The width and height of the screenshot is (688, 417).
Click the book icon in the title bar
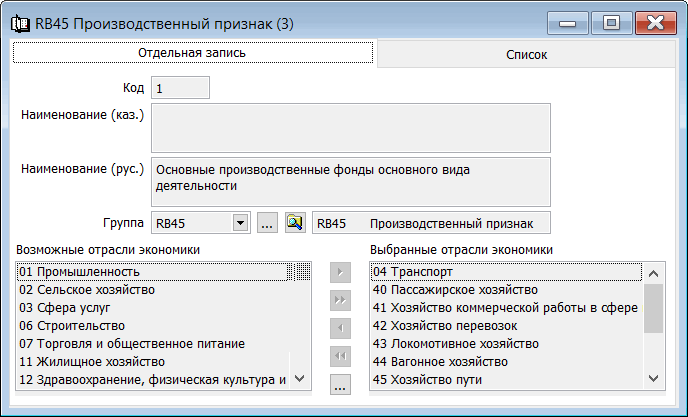[x=18, y=22]
